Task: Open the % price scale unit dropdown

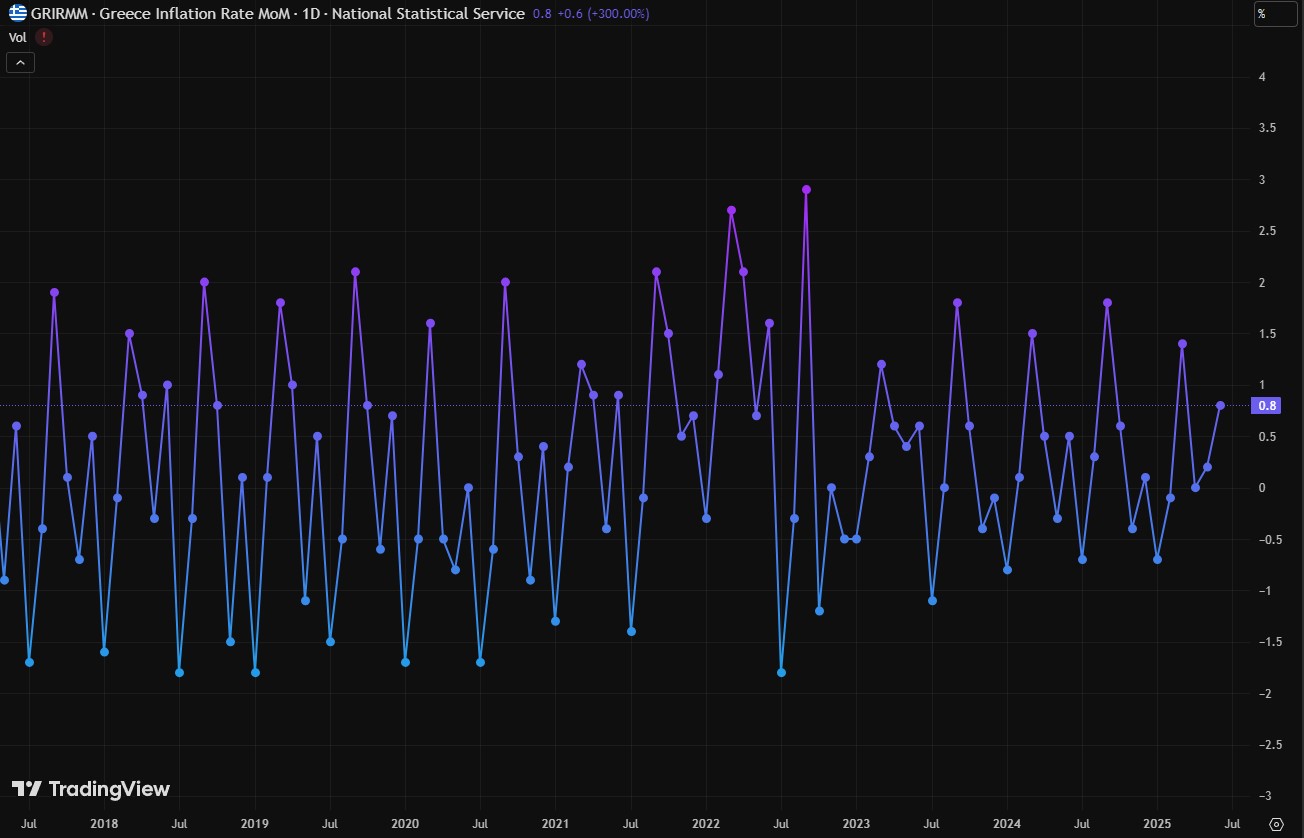Action: click(1277, 13)
